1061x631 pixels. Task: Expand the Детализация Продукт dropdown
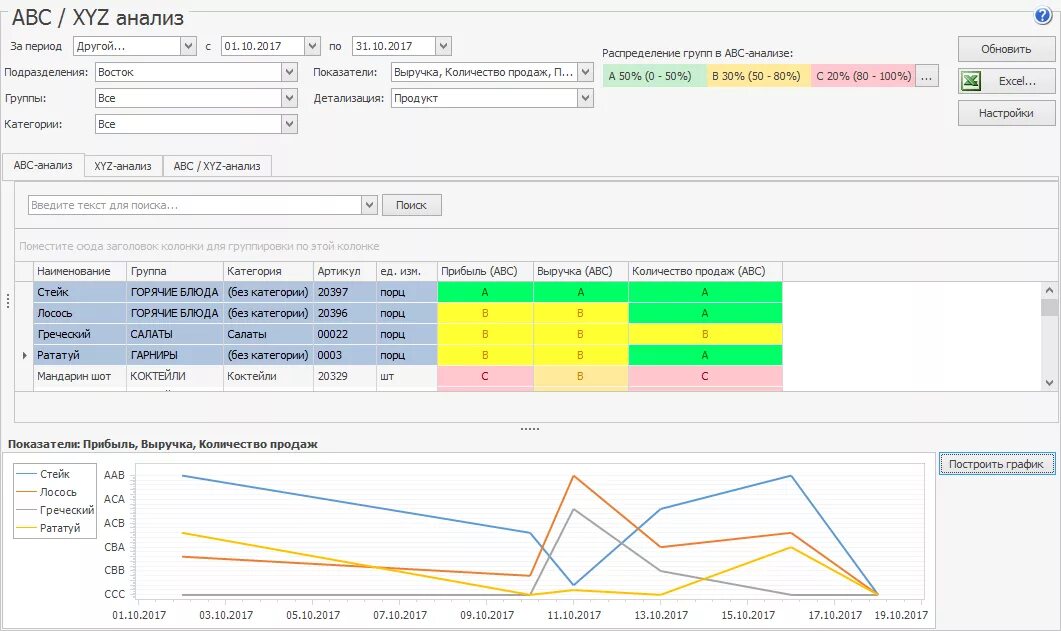click(x=585, y=98)
